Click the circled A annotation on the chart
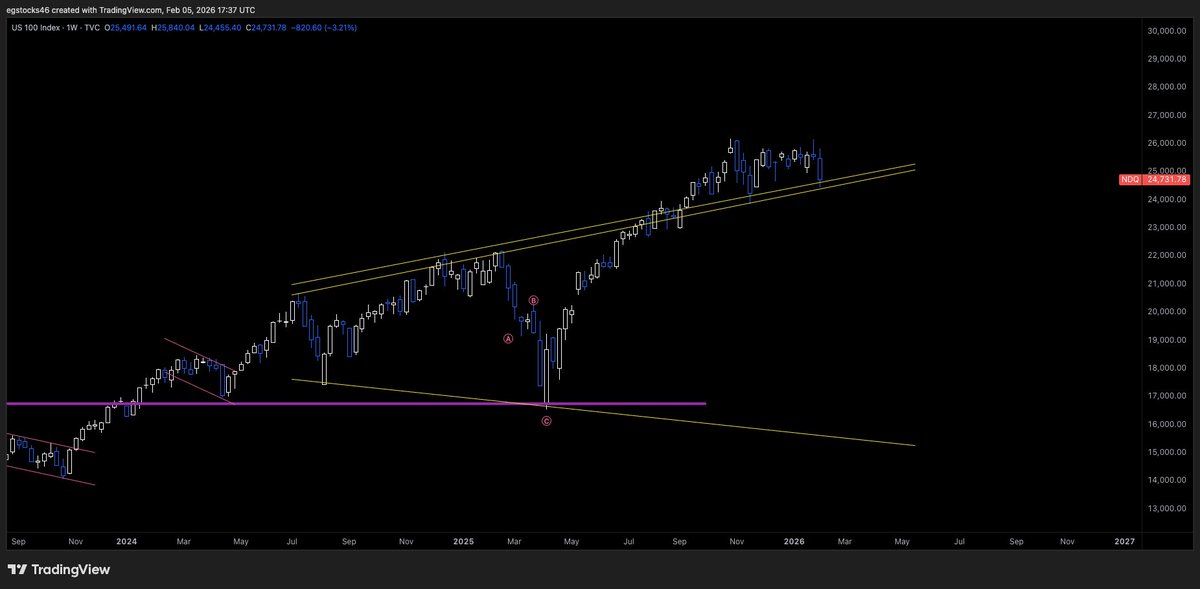This screenshot has width=1200, height=589. coord(507,339)
